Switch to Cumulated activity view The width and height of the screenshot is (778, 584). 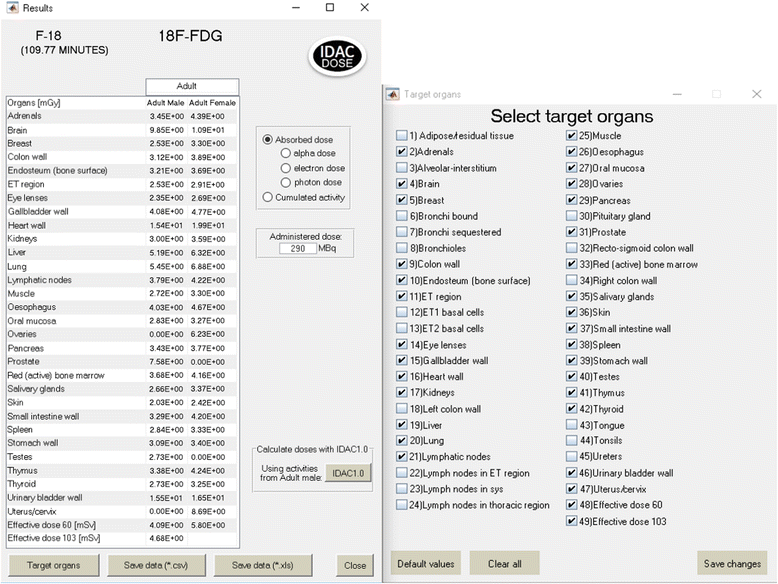pos(267,197)
